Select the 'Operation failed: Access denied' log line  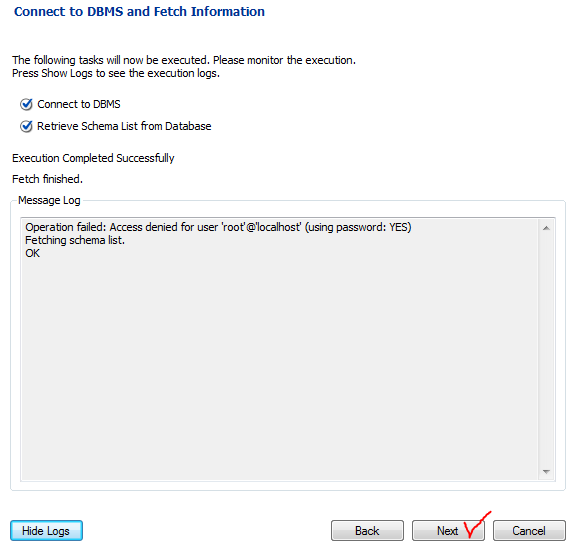tap(218, 227)
